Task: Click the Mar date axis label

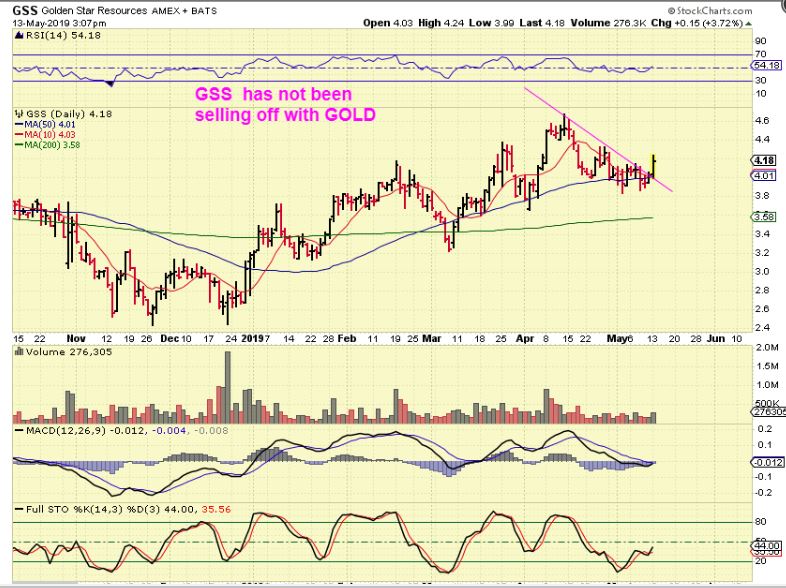Action: 432,338
